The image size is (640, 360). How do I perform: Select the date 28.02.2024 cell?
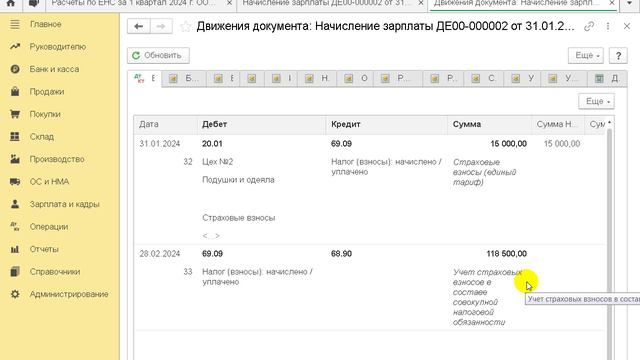(x=160, y=254)
